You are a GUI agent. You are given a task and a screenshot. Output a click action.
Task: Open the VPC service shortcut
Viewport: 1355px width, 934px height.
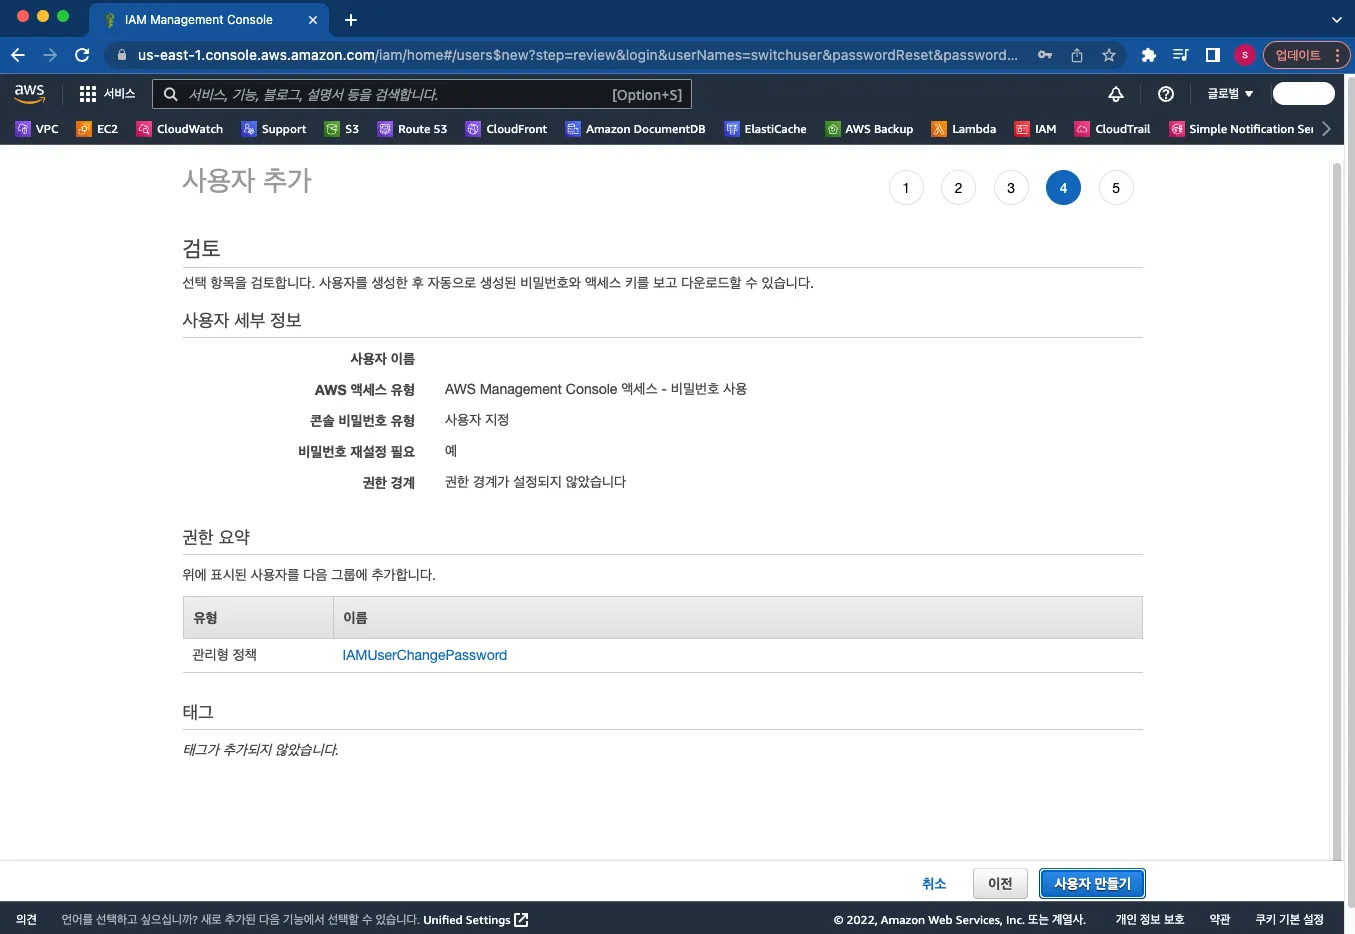(37, 129)
